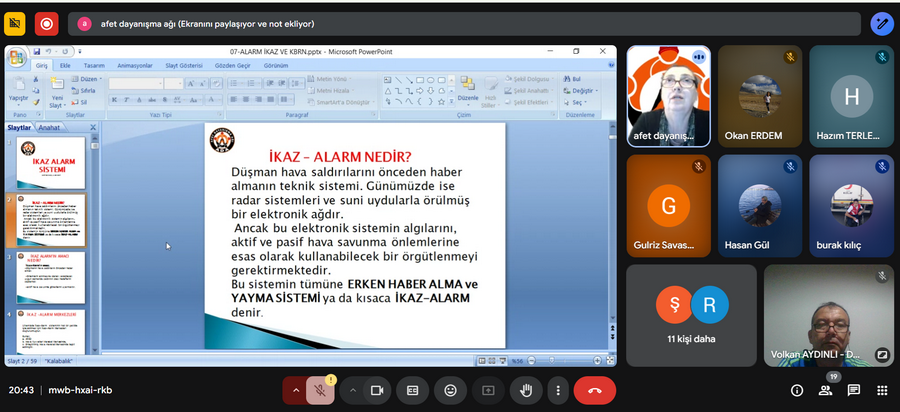
Task: Open the in-call chat panel
Action: [854, 391]
